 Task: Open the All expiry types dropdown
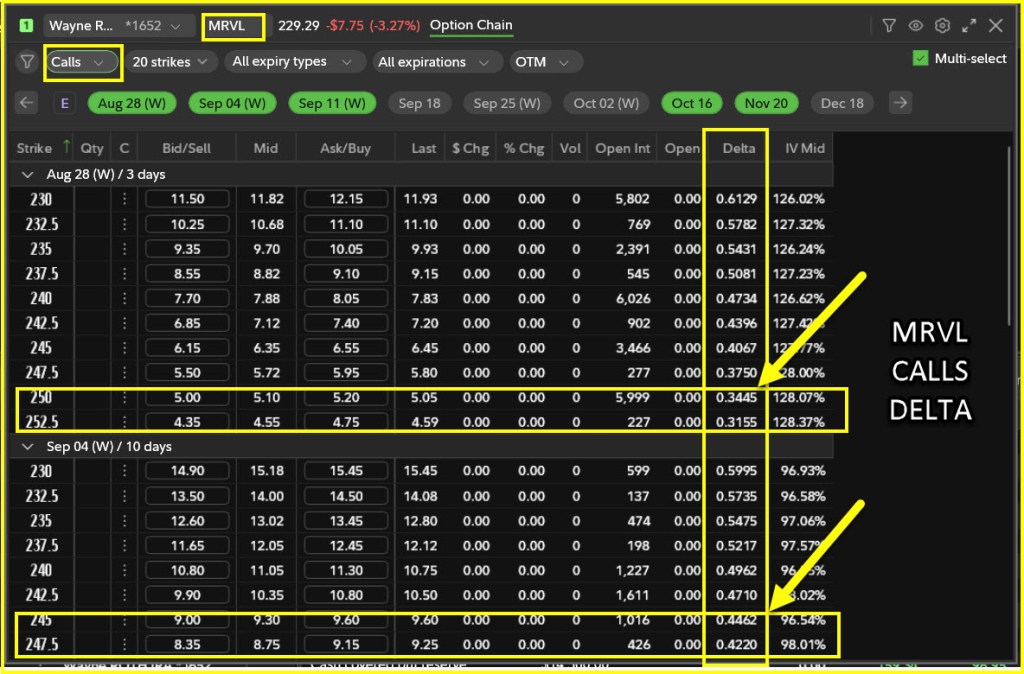[295, 62]
